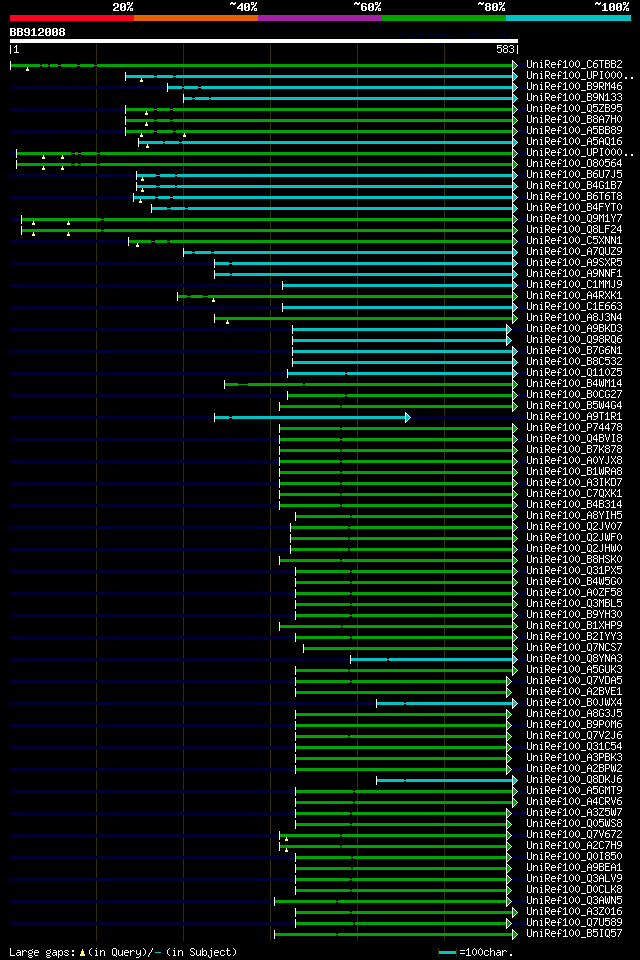Open hit UniRef100_Q5ZB95
640x960 pixels.
(x=574, y=108)
